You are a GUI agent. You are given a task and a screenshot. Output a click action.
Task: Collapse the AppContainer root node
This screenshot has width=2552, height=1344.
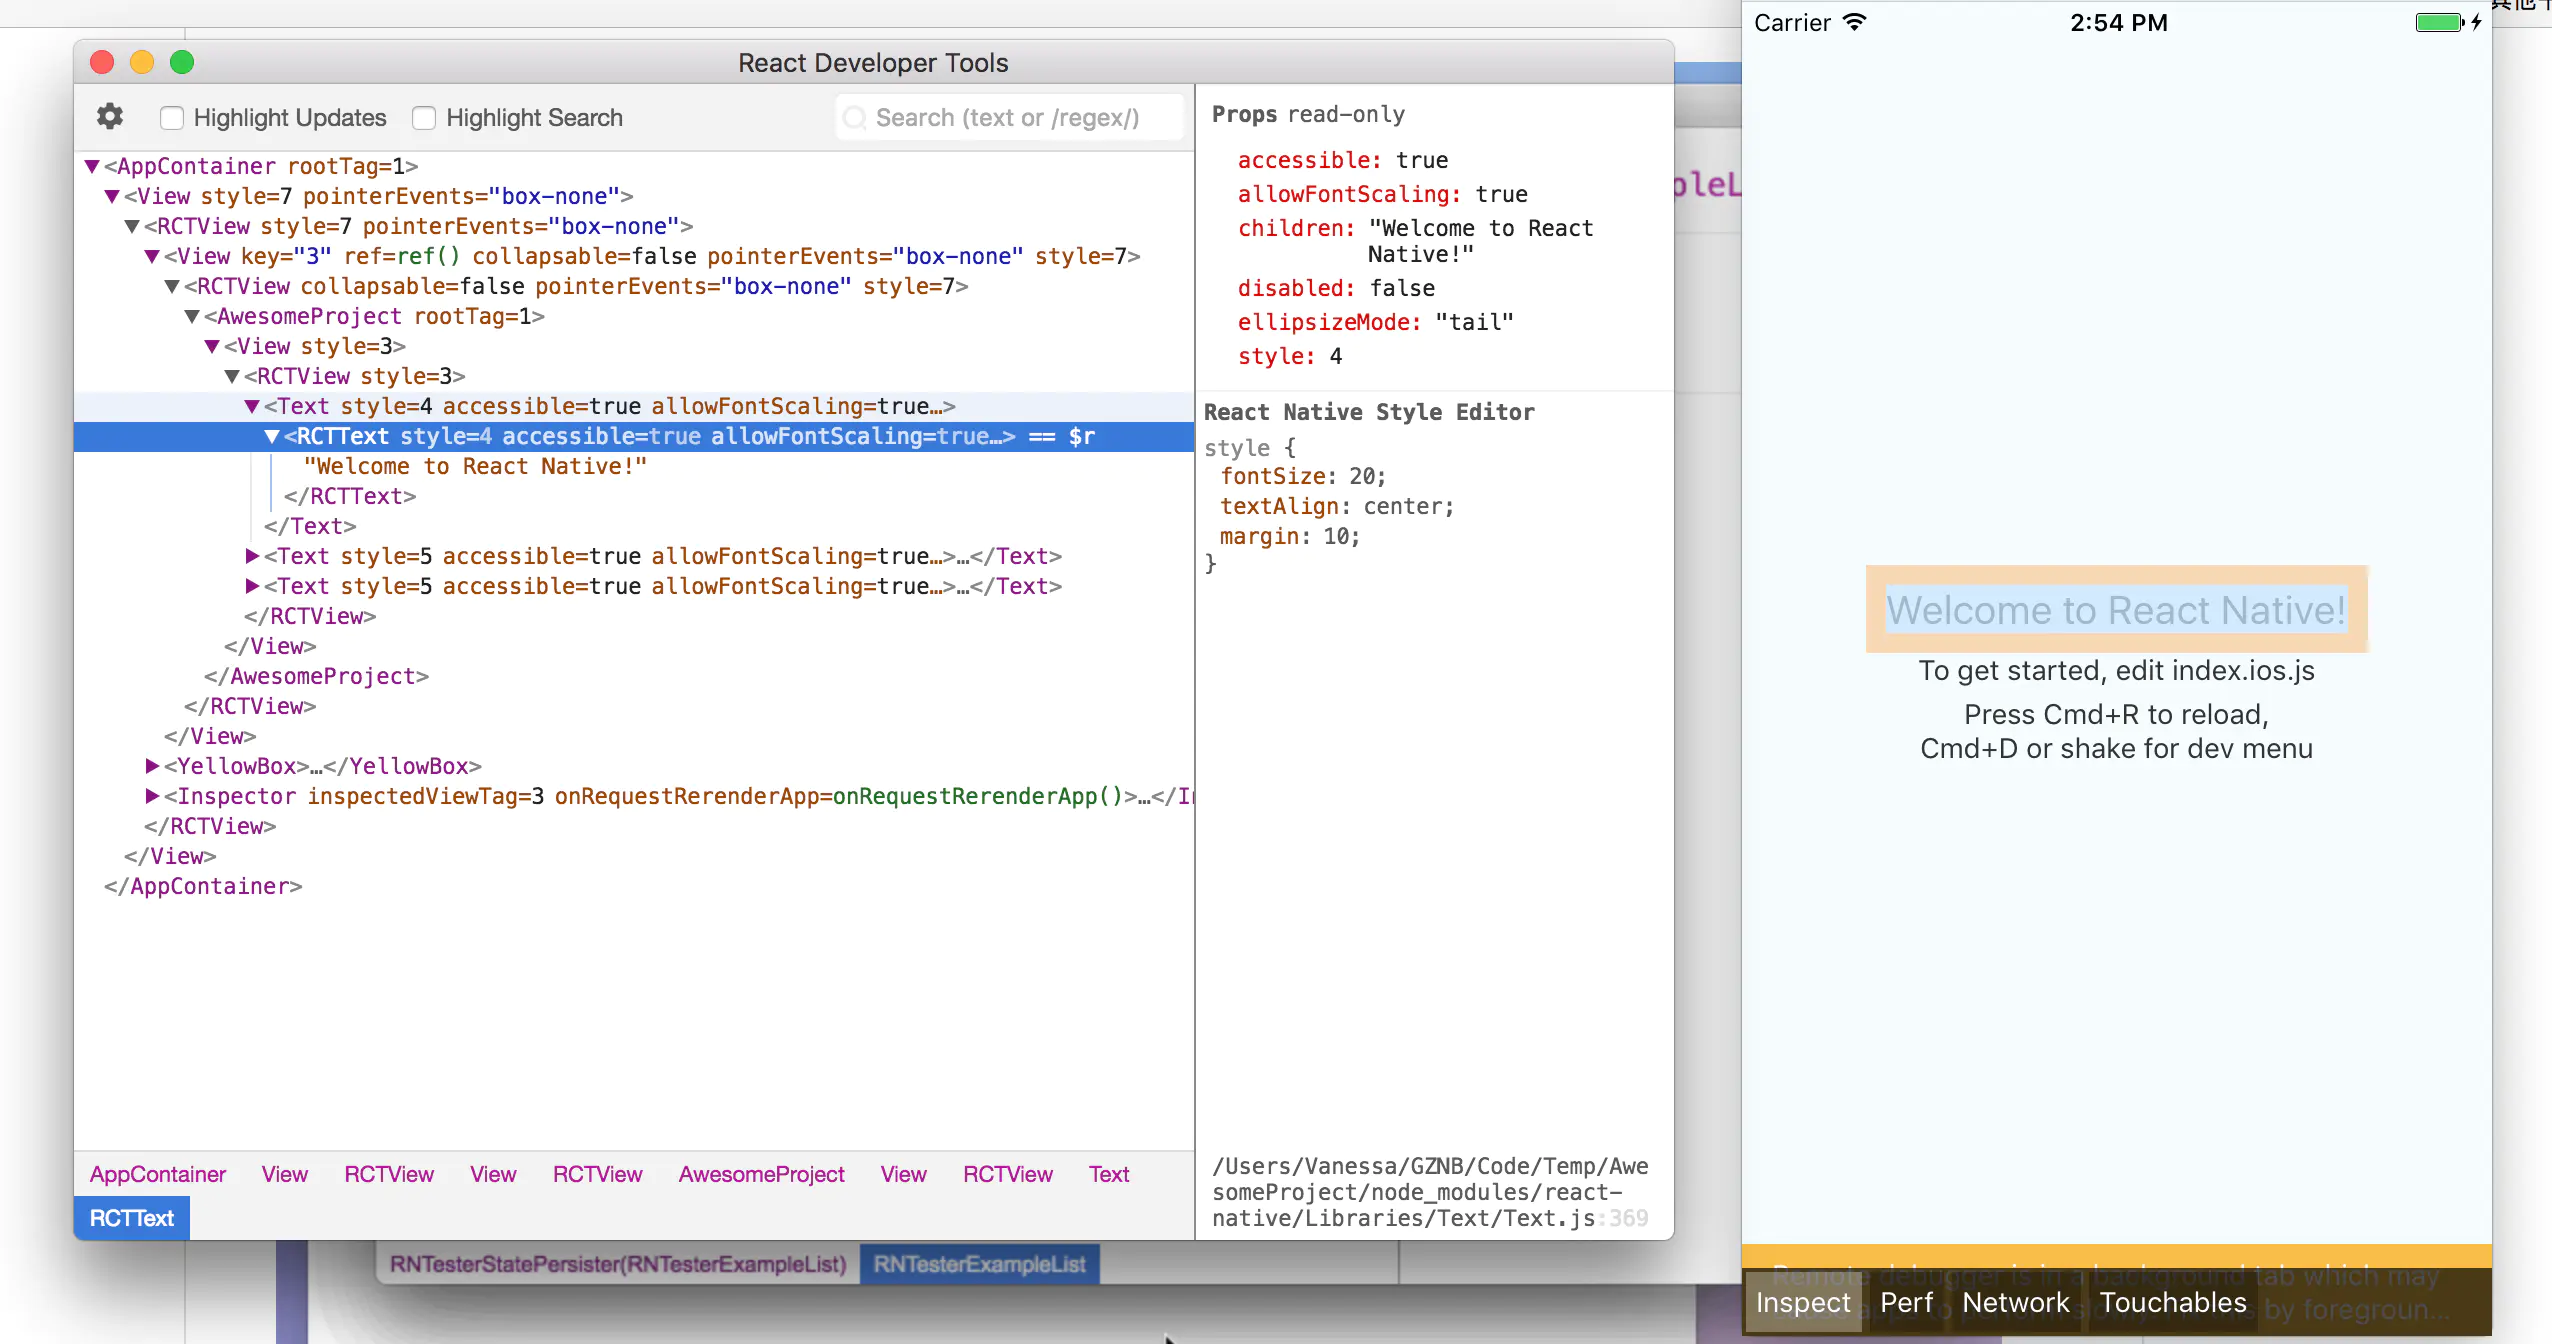click(92, 166)
